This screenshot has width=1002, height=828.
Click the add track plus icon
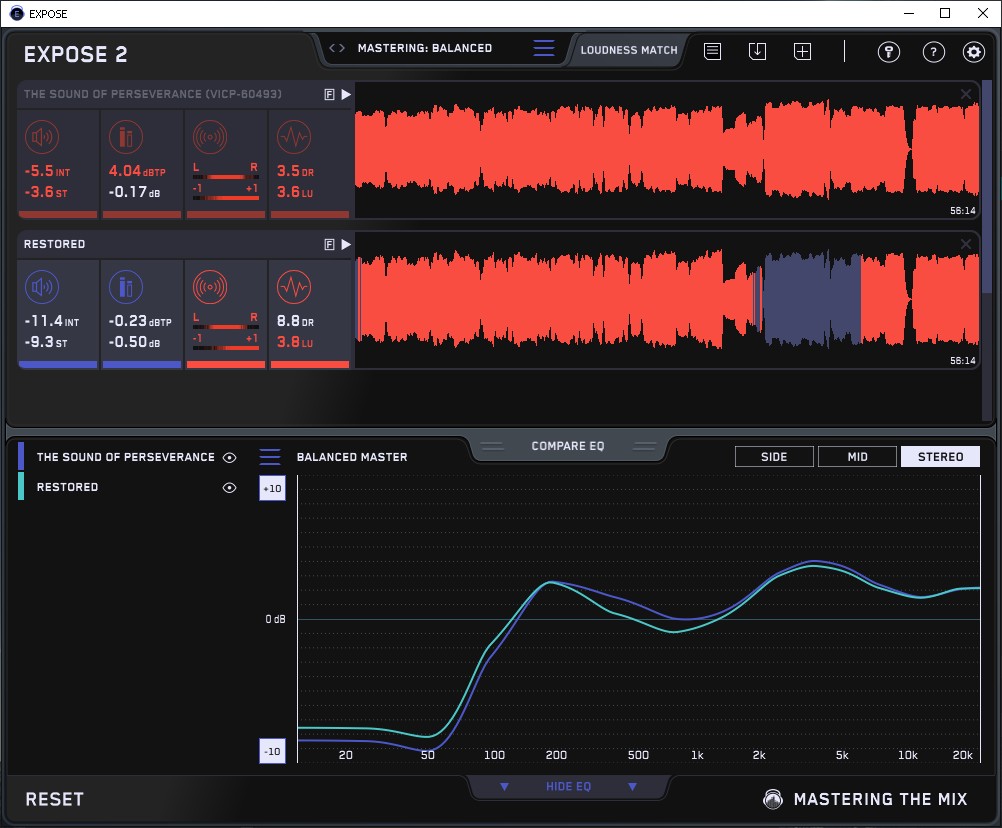[802, 51]
